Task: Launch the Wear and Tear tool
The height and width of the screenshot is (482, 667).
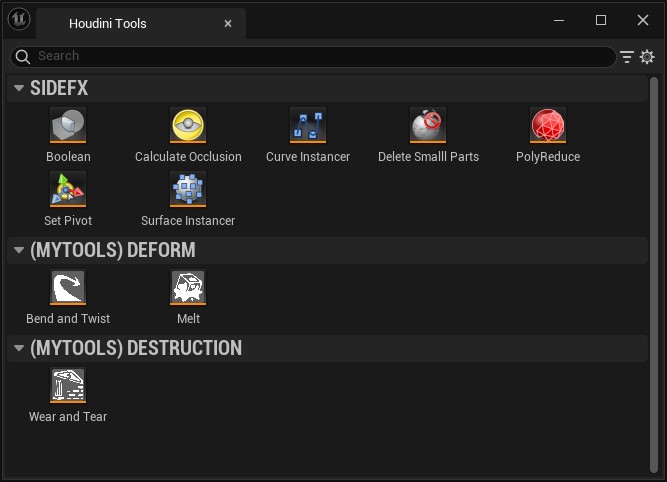Action: [68, 386]
